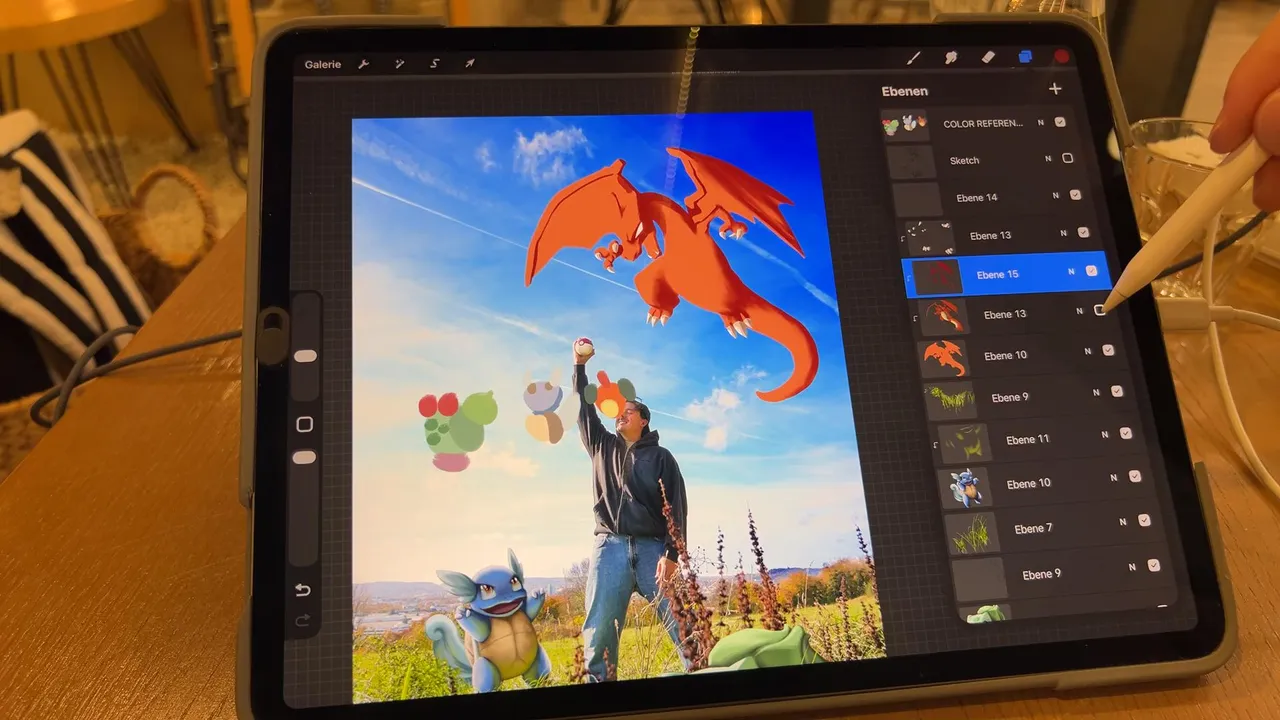Tap the highlighted Ebene 15 layer name

[x=997, y=274]
